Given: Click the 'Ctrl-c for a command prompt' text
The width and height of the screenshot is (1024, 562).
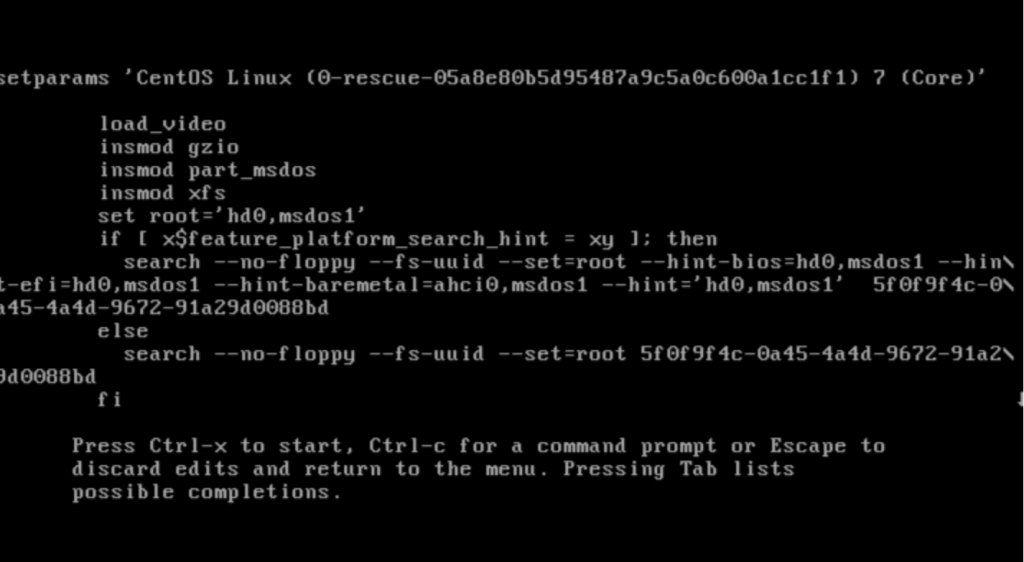Looking at the screenshot, I should 543,446.
